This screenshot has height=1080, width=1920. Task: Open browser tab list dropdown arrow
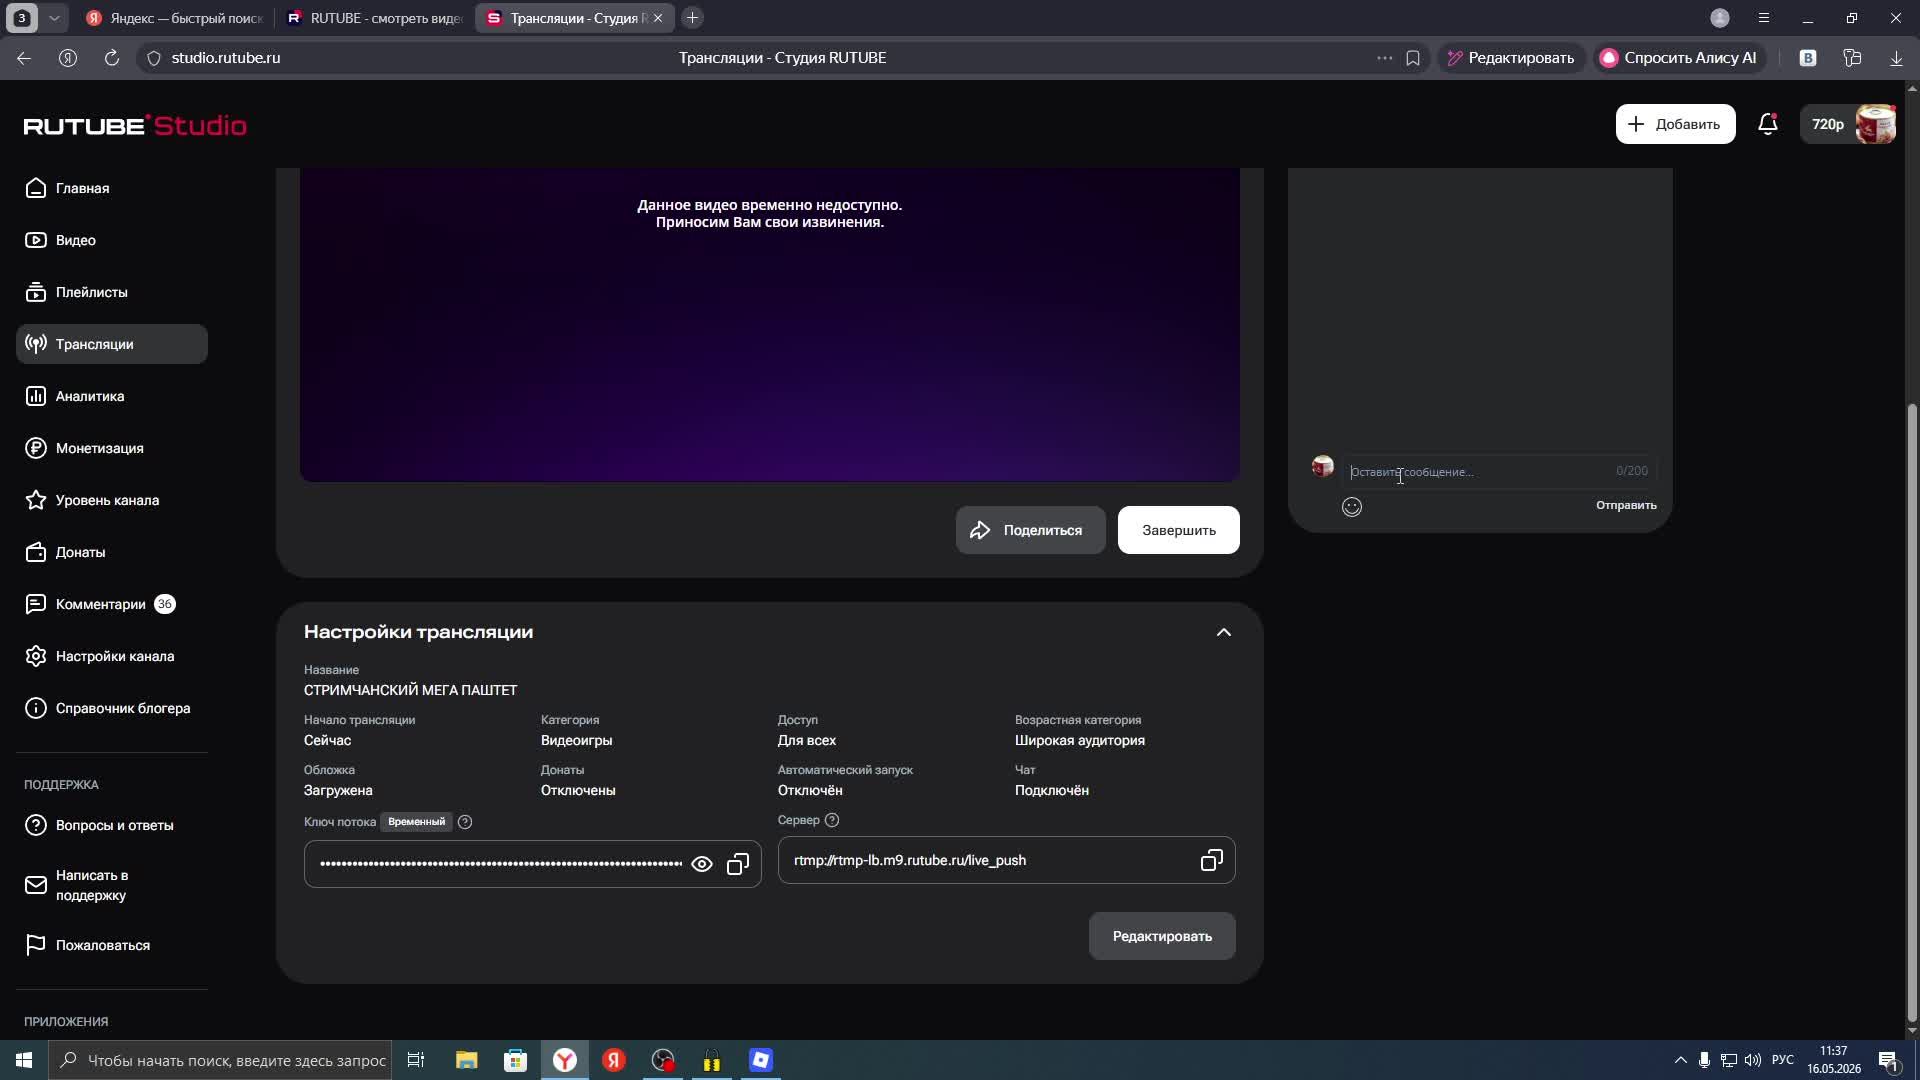tap(54, 18)
